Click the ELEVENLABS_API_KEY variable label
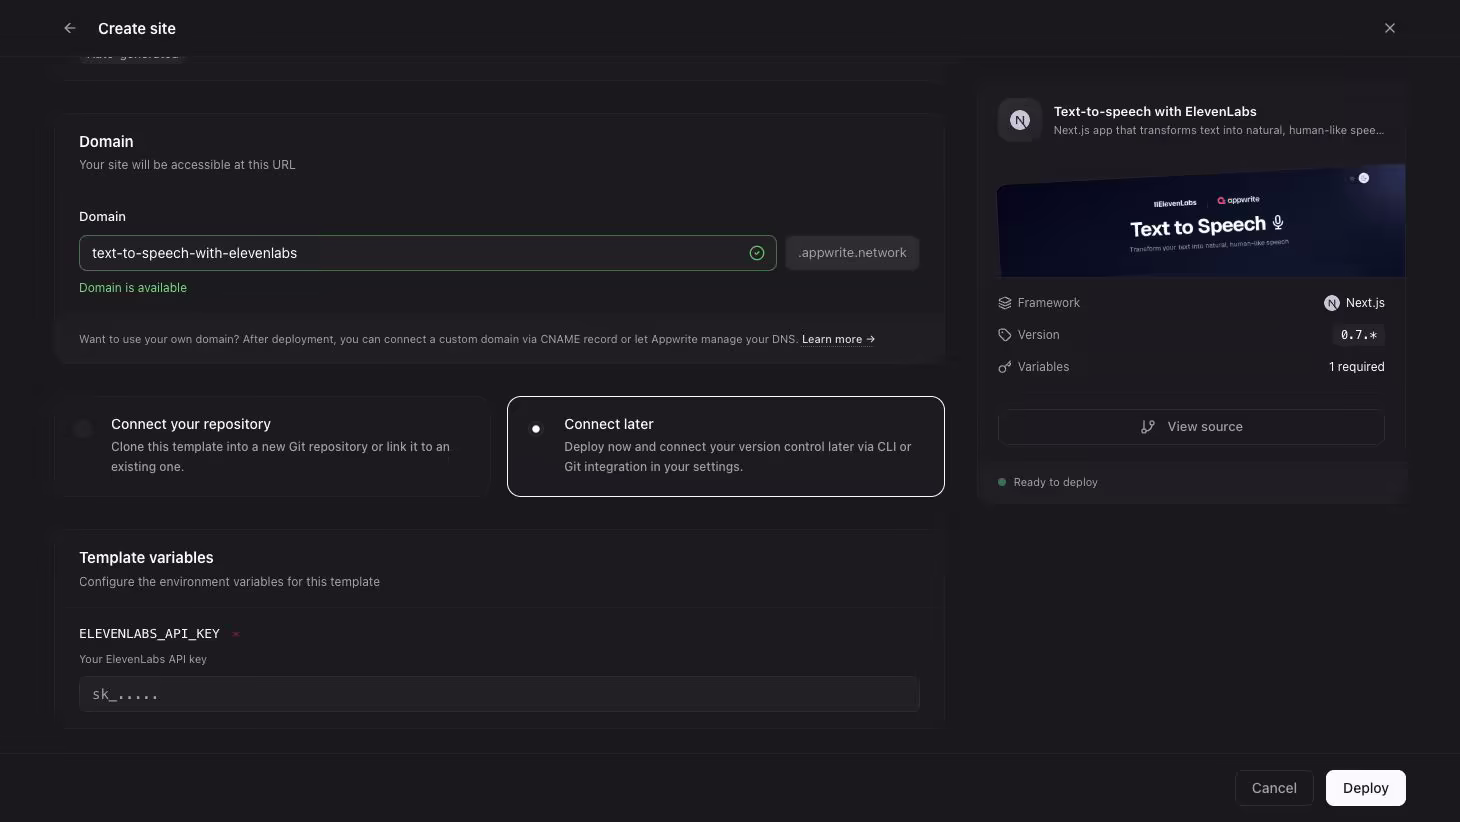Screen dimensions: 1460x822 coord(149,634)
